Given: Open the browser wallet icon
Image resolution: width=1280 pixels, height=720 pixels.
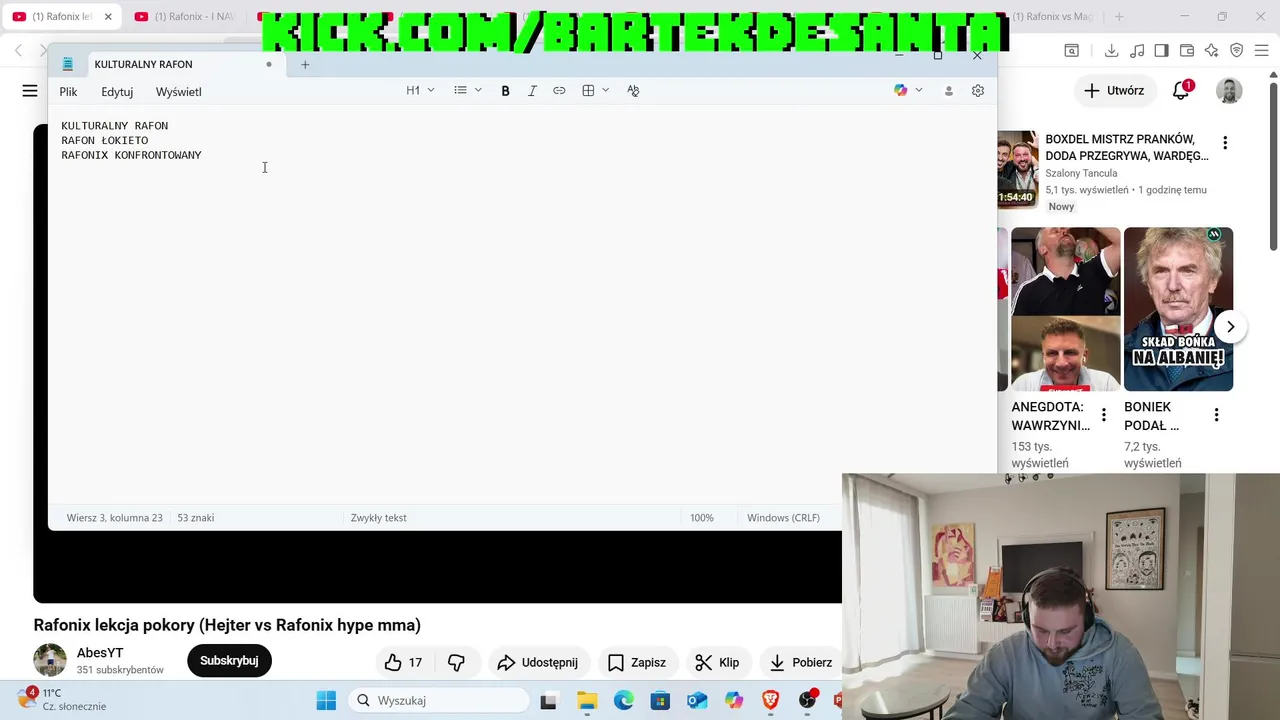Looking at the screenshot, I should coord(1187,51).
